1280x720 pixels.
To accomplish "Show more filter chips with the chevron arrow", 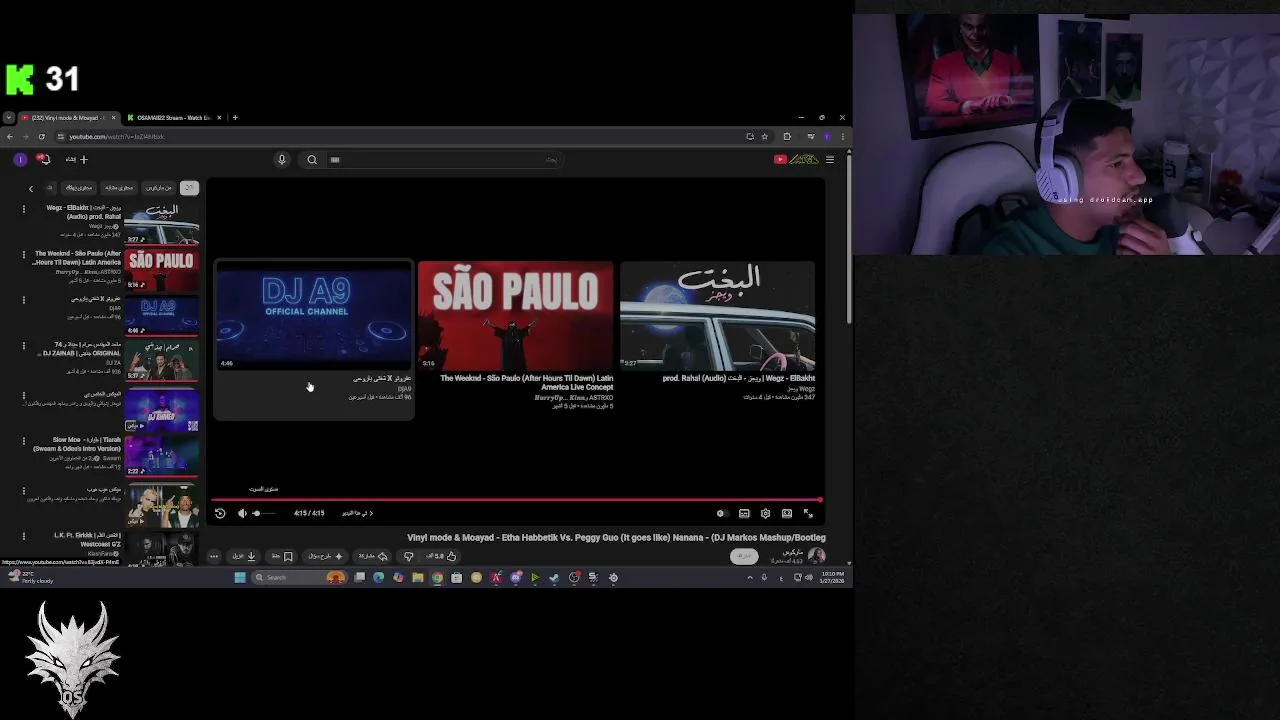I will pyautogui.click(x=30, y=188).
